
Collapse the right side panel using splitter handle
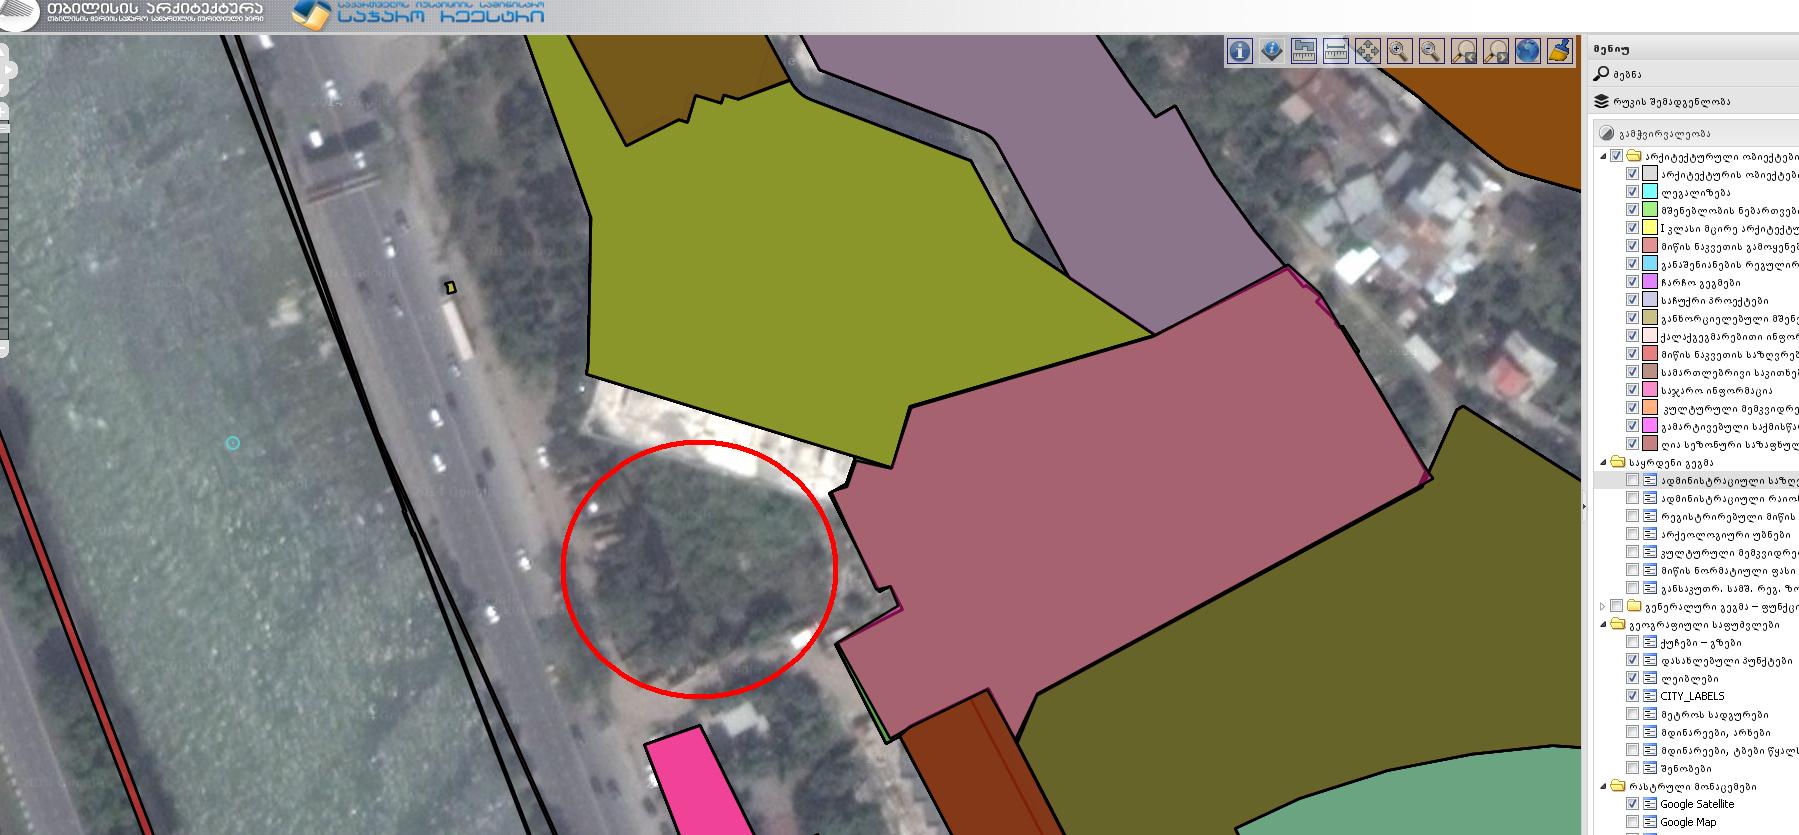pos(1584,507)
